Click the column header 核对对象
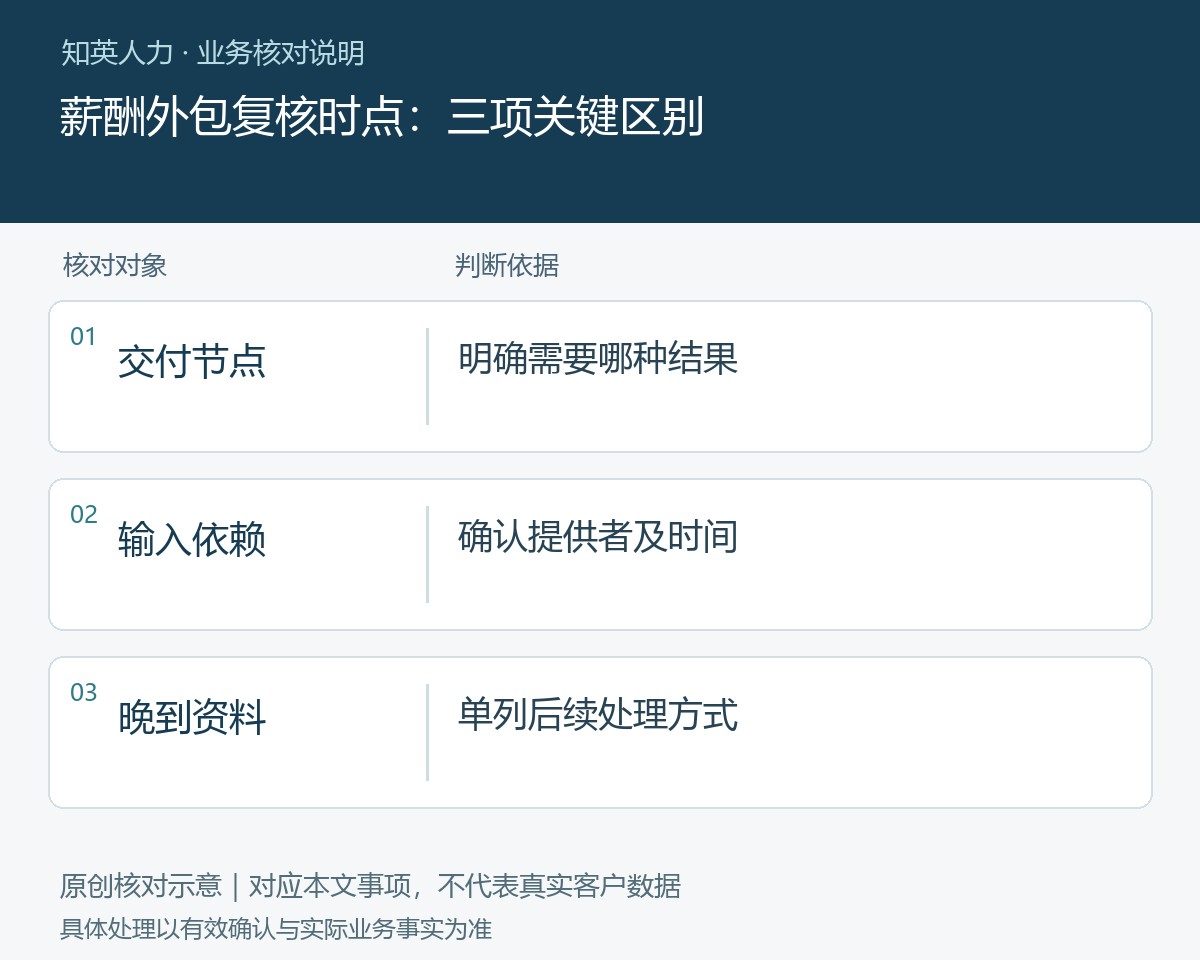Image resolution: width=1200 pixels, height=960 pixels. [x=114, y=265]
